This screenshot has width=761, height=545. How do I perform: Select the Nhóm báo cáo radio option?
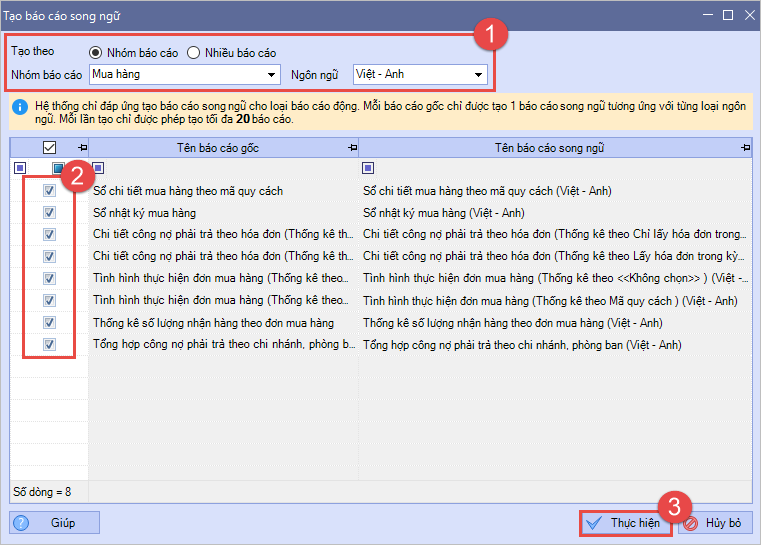click(96, 52)
